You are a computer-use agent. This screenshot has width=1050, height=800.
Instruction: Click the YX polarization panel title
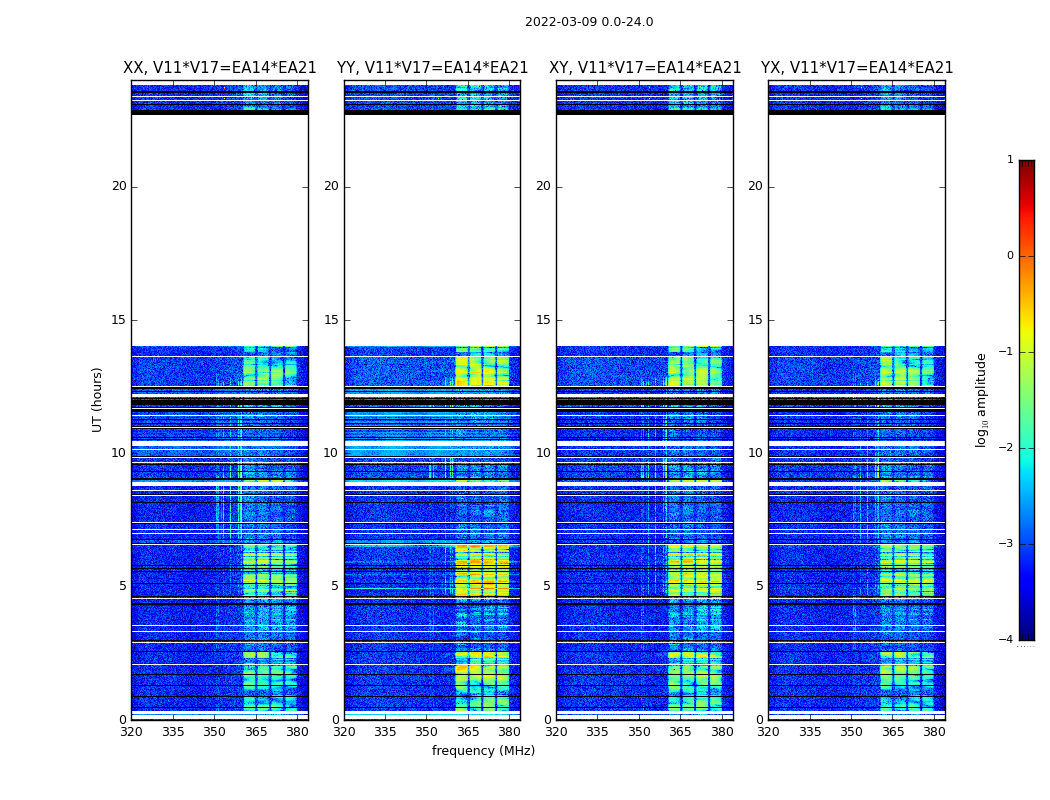coord(857,68)
